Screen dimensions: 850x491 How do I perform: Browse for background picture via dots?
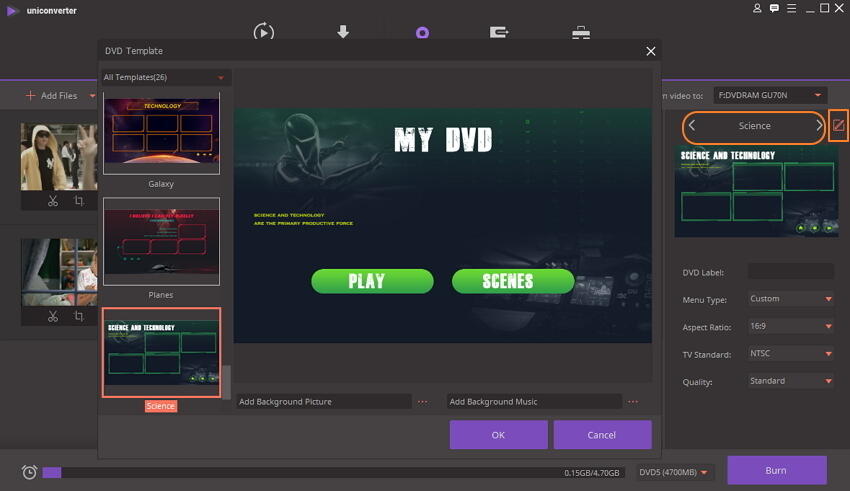[422, 402]
